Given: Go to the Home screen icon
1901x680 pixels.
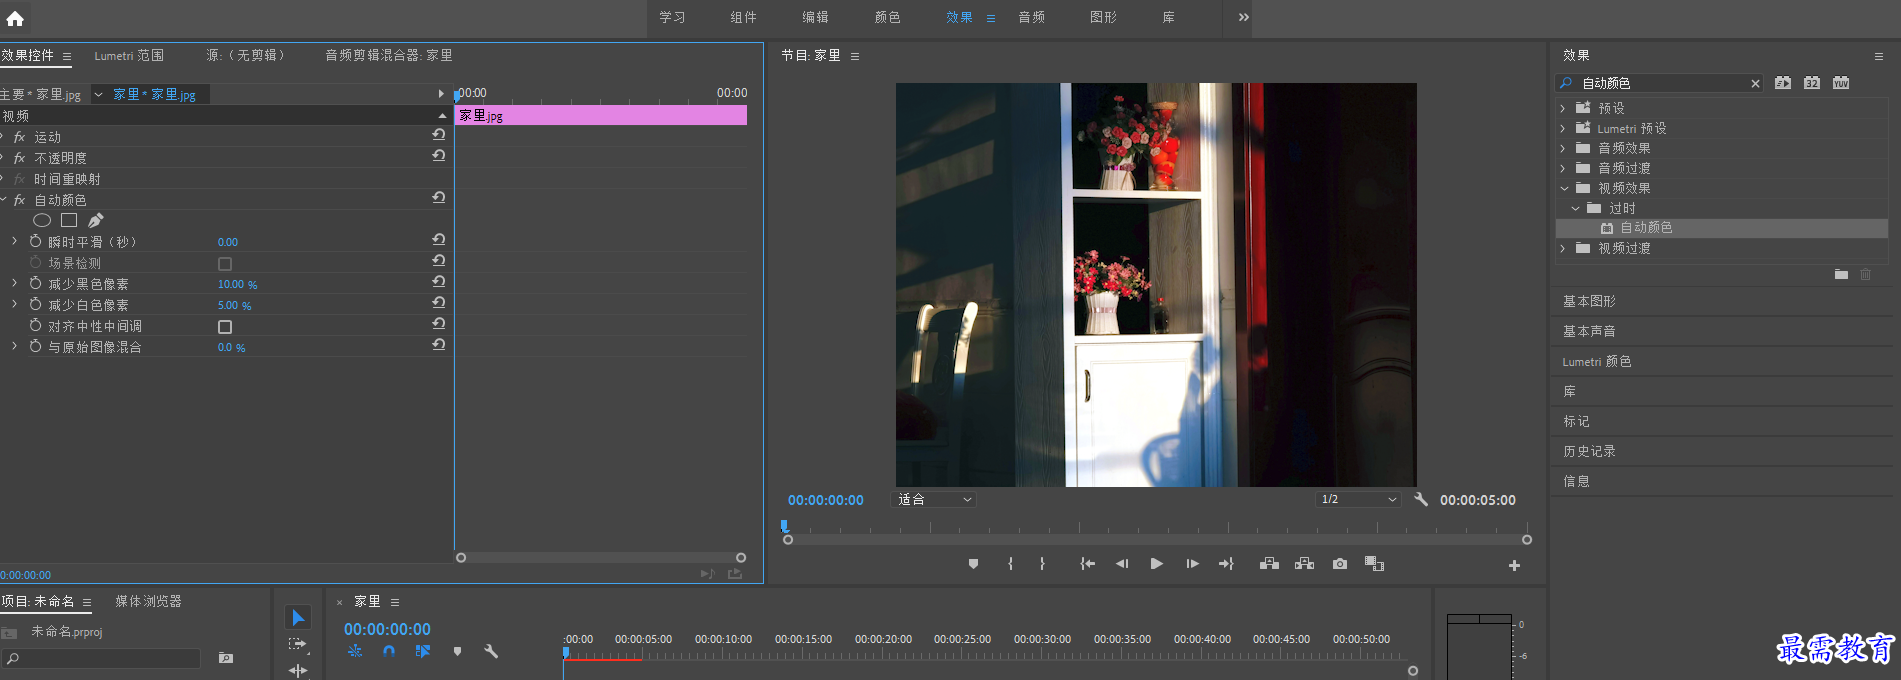Looking at the screenshot, I should pyautogui.click(x=15, y=18).
